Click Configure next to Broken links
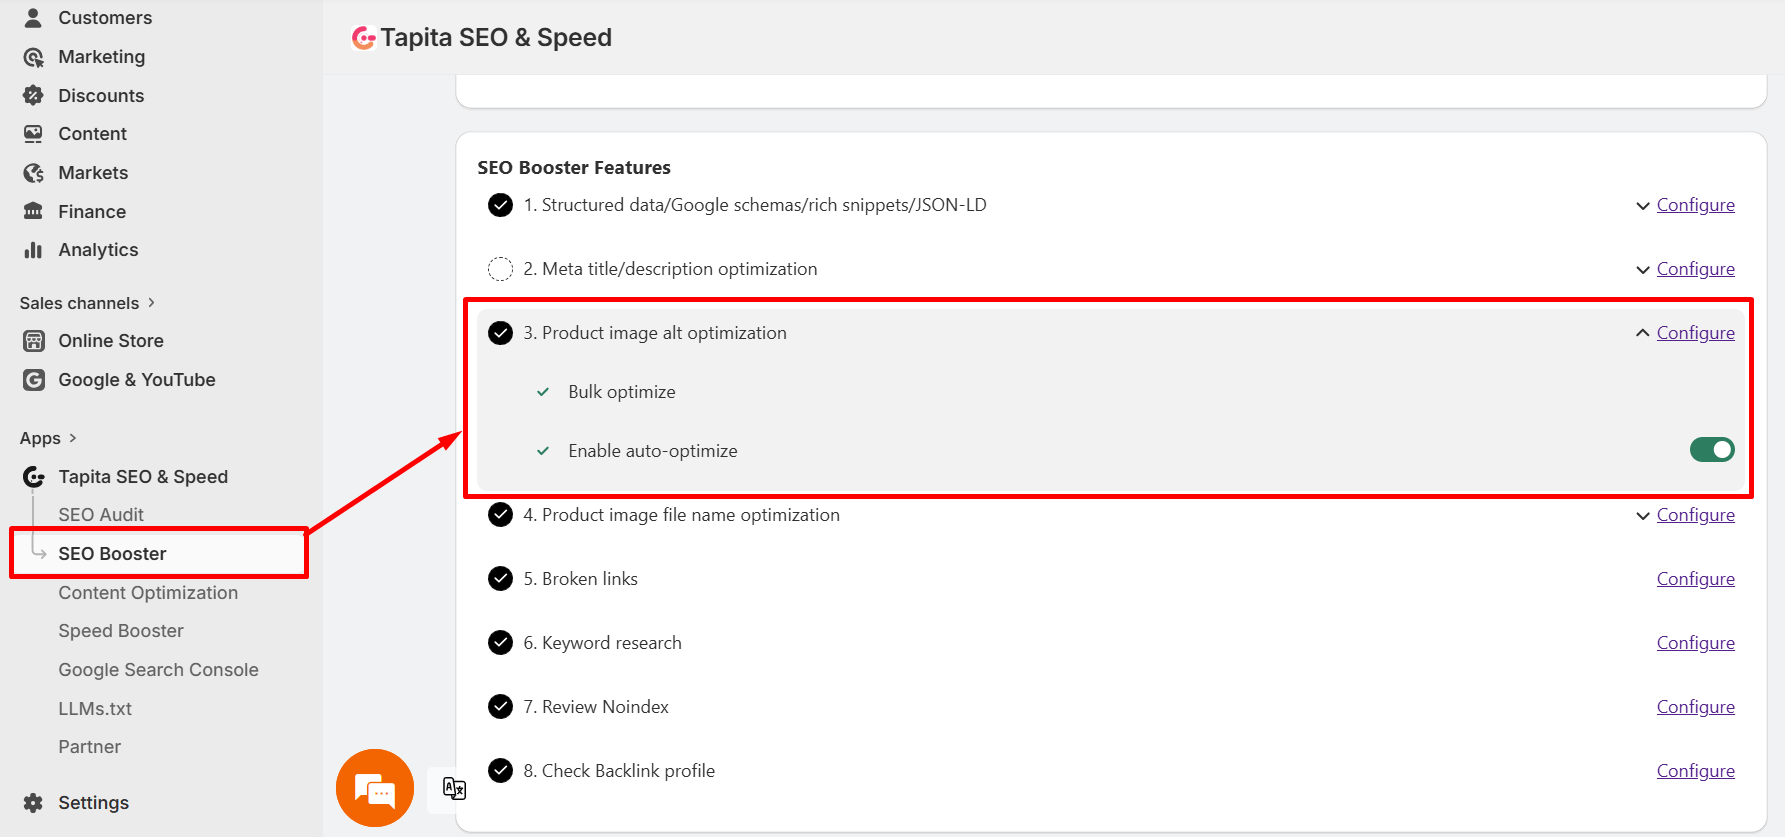Screen dimensions: 1785x837 [1695, 578]
